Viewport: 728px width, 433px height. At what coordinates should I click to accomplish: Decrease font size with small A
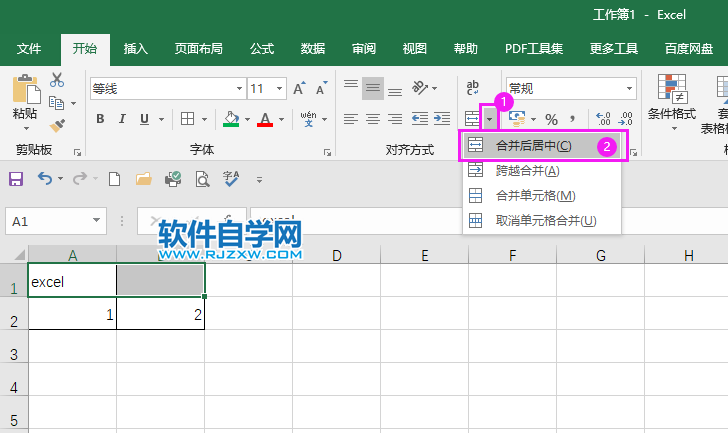pos(321,88)
